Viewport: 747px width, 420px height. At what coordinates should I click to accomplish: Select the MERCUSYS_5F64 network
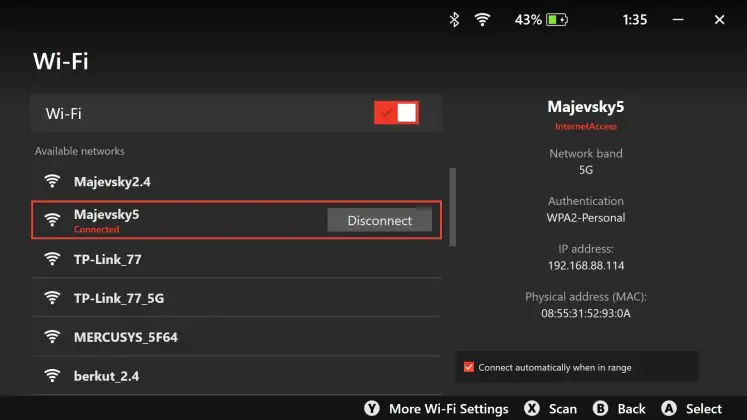click(x=236, y=337)
